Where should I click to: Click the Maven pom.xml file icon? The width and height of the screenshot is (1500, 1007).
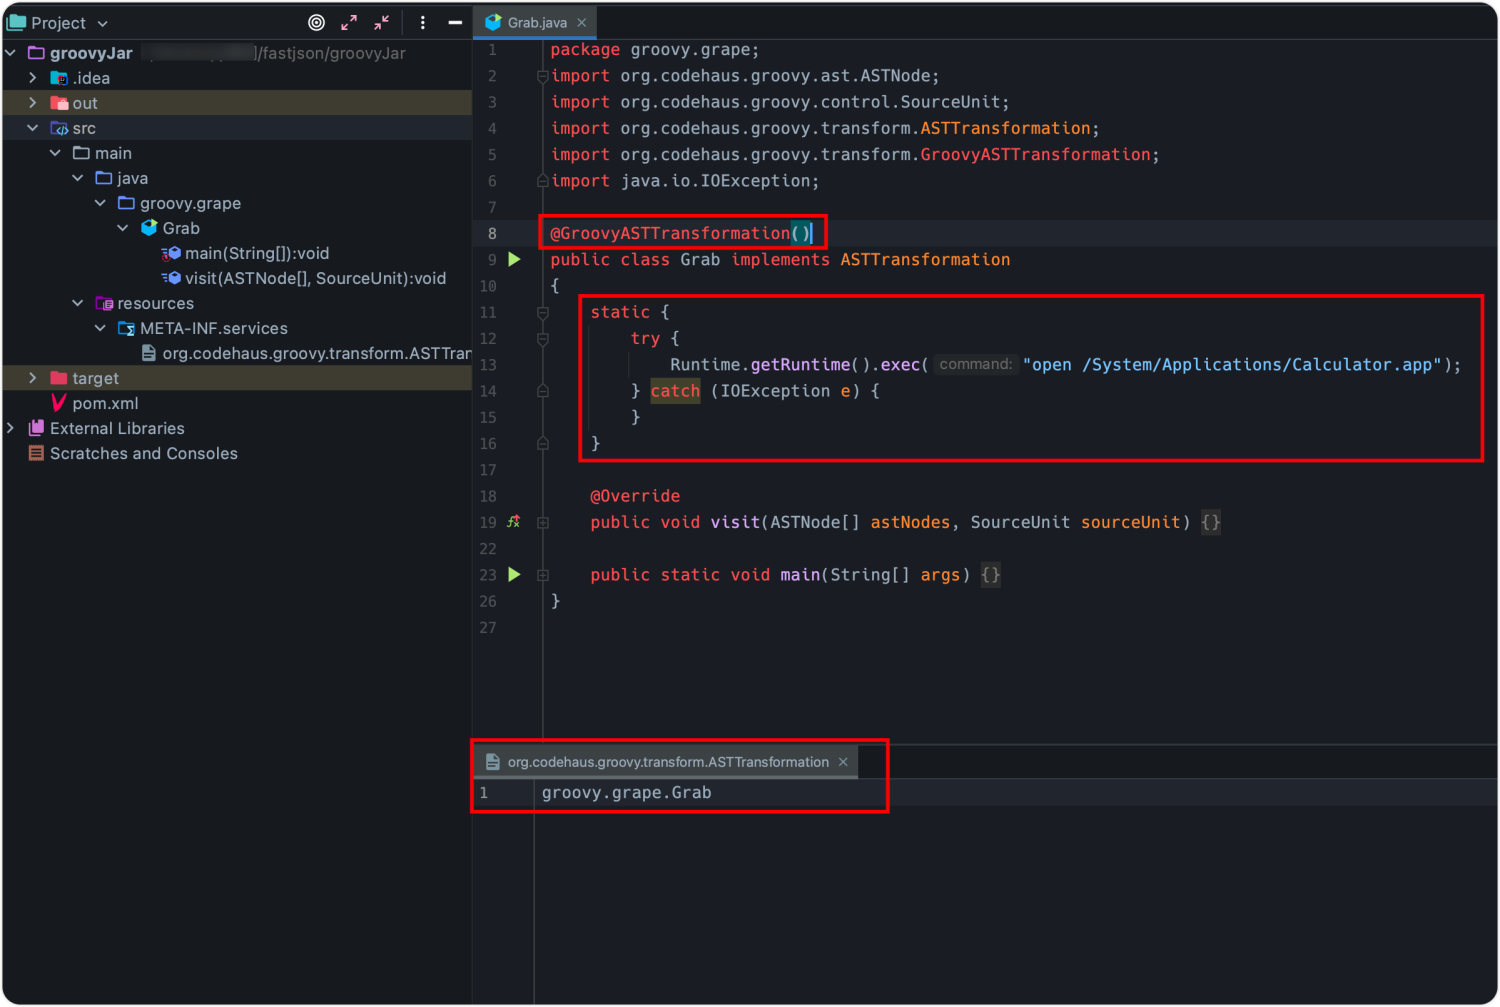coord(59,403)
